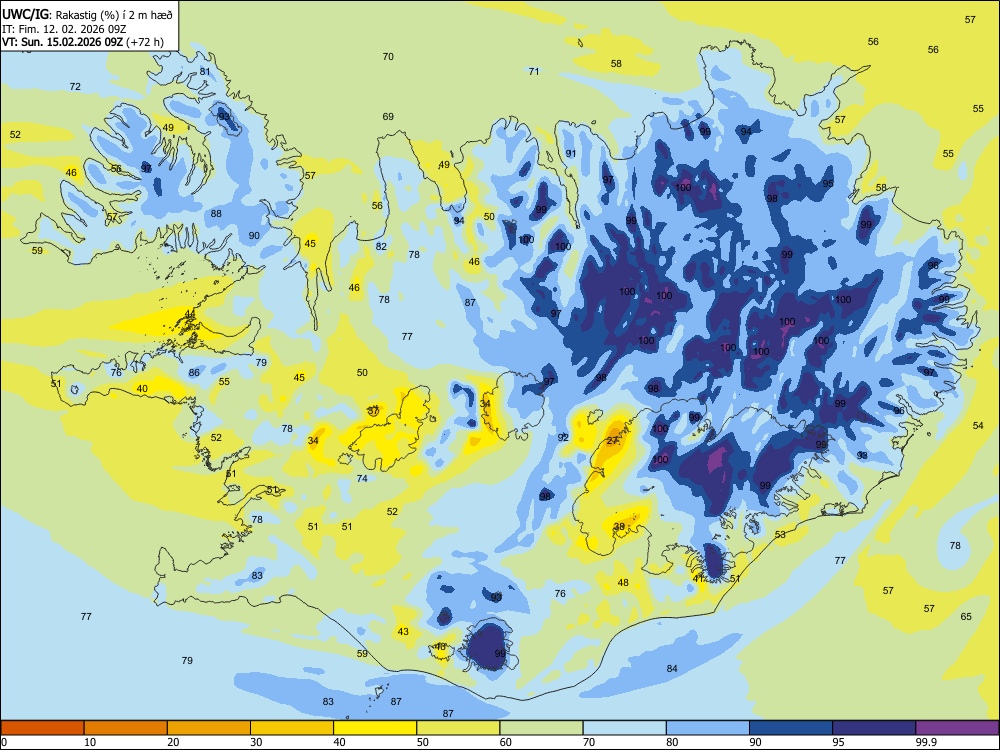Screen dimensions: 1000x750
Task: Click the 'Rakastig (%) í 2 m hæð' title
Action: point(114,15)
